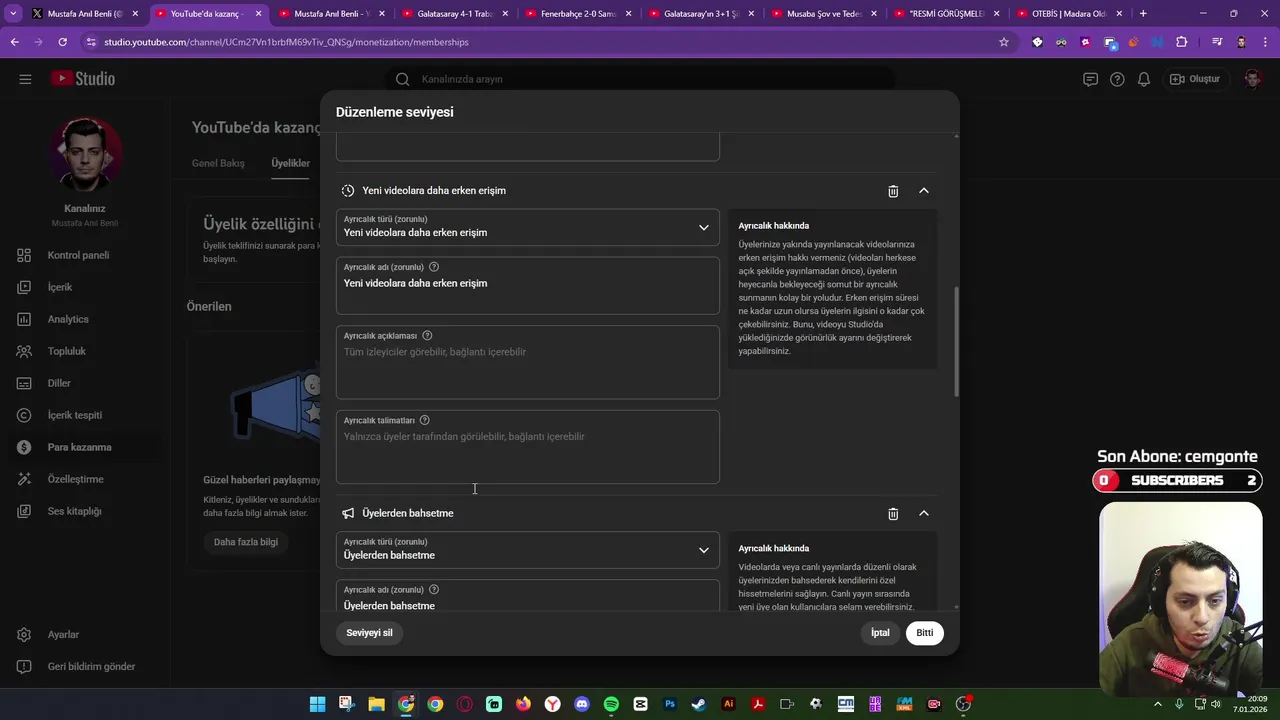This screenshot has width=1280, height=720.
Task: Switch to the 'Genel Bakış' tab
Action: click(218, 163)
